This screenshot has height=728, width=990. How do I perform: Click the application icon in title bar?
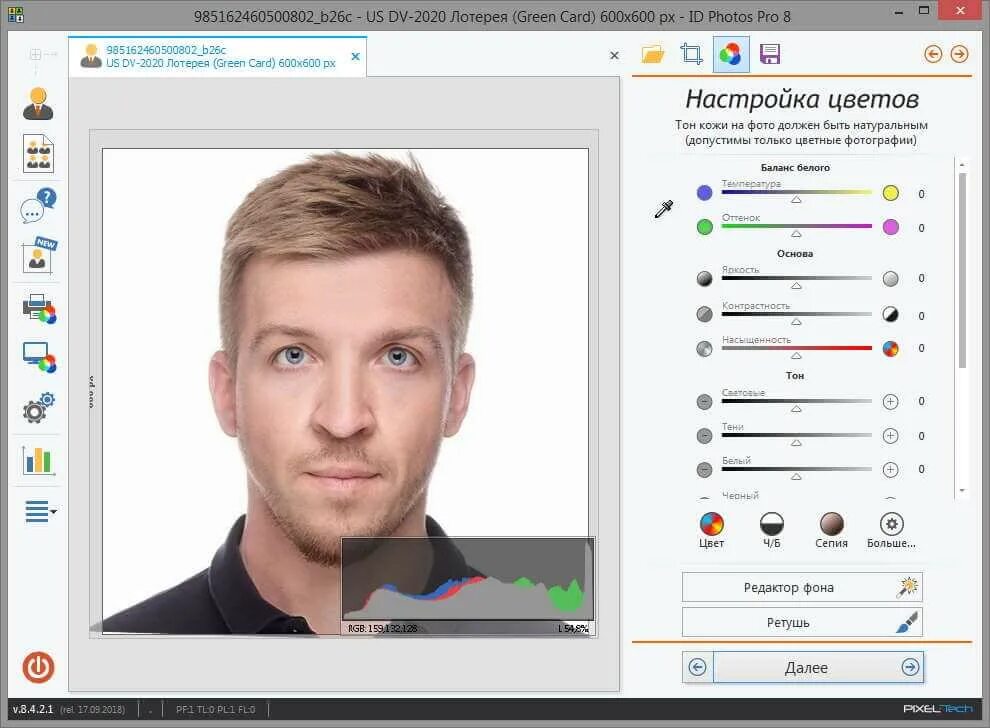[16, 15]
